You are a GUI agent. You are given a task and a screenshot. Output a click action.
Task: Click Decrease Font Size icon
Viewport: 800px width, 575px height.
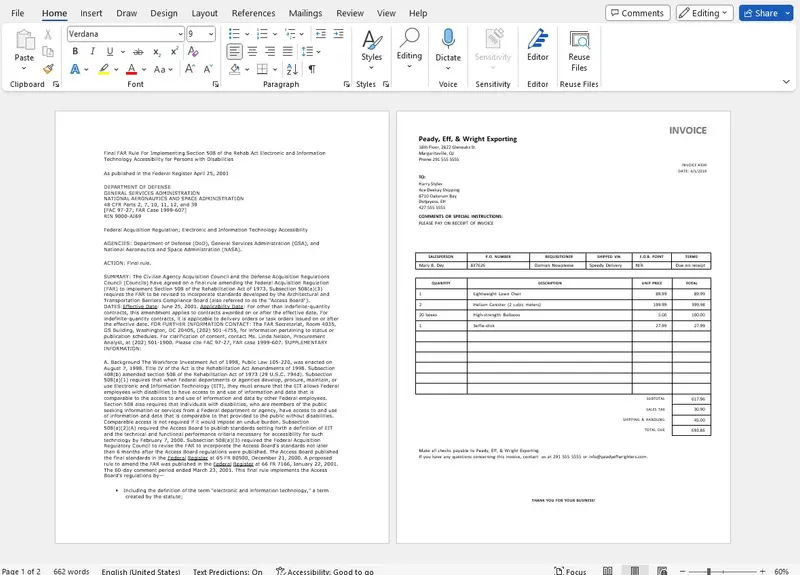click(x=208, y=69)
